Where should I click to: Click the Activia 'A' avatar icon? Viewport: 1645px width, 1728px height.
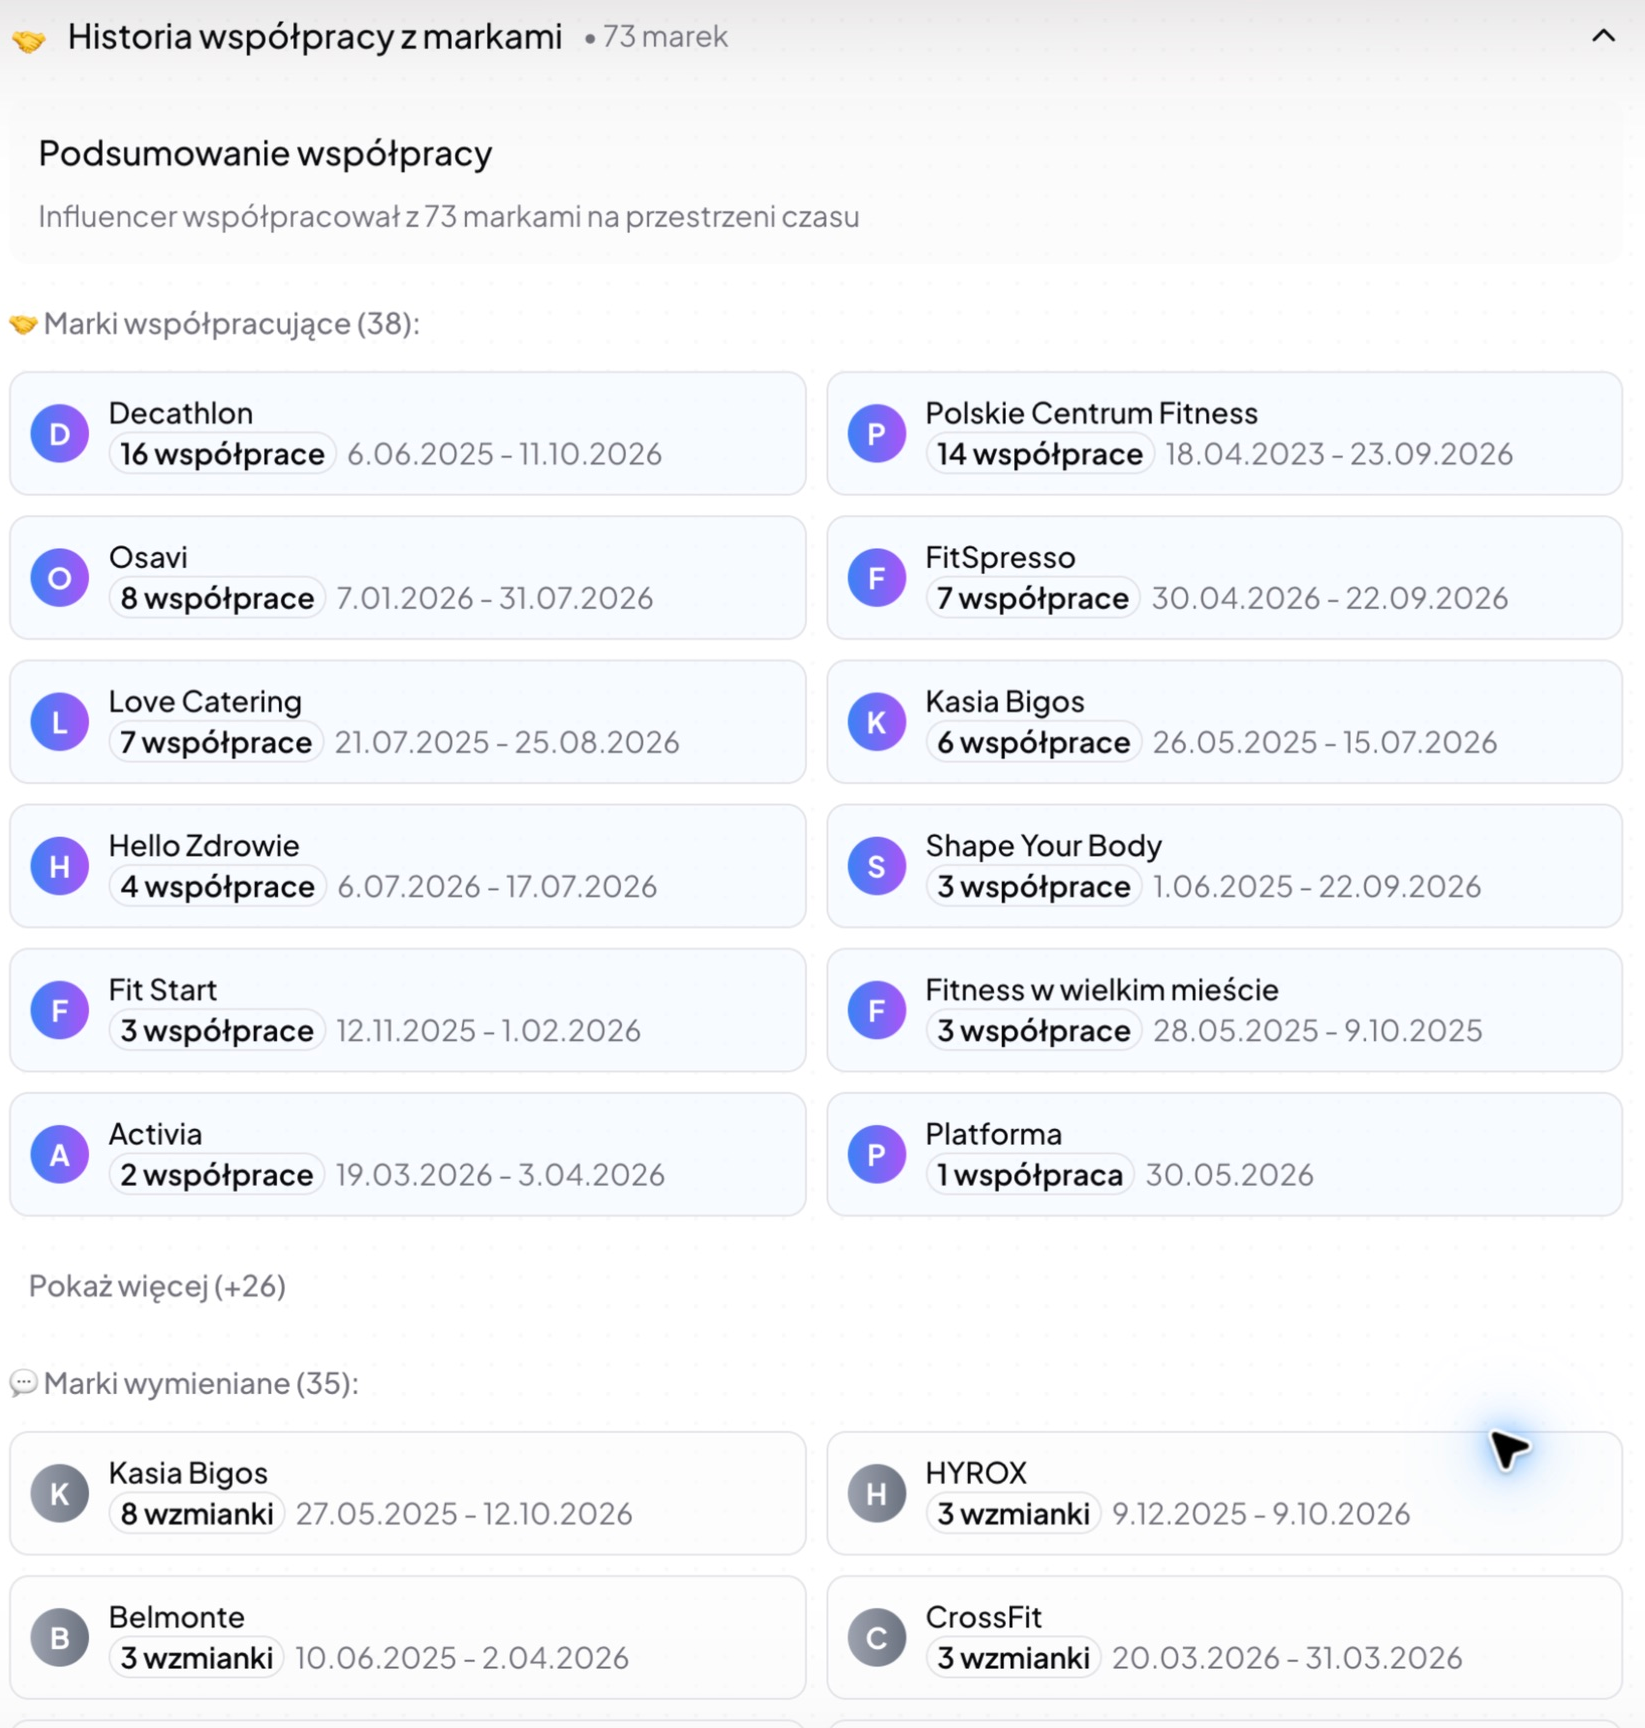(x=60, y=1153)
